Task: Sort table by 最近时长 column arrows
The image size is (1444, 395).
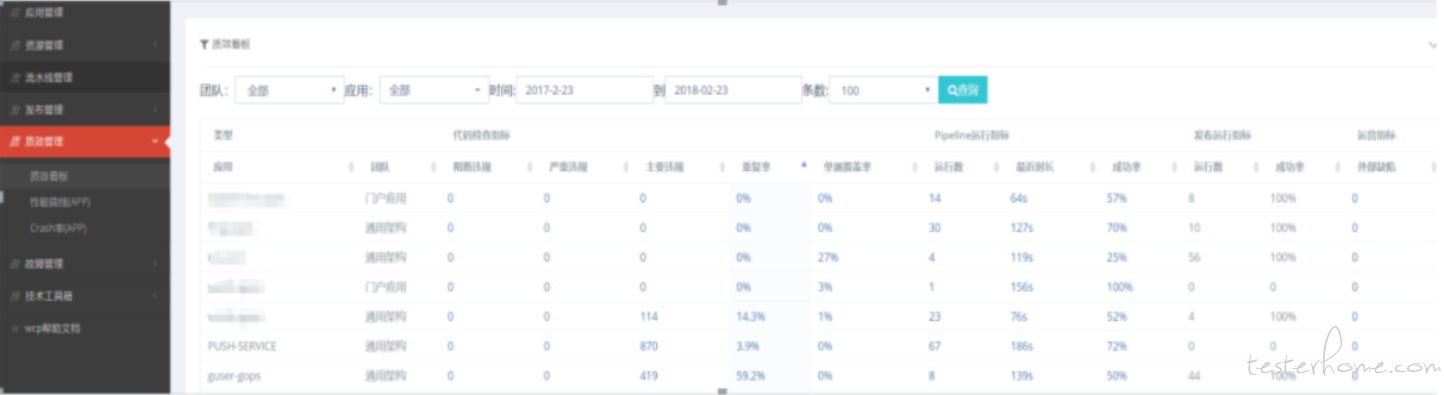Action: [1093, 166]
